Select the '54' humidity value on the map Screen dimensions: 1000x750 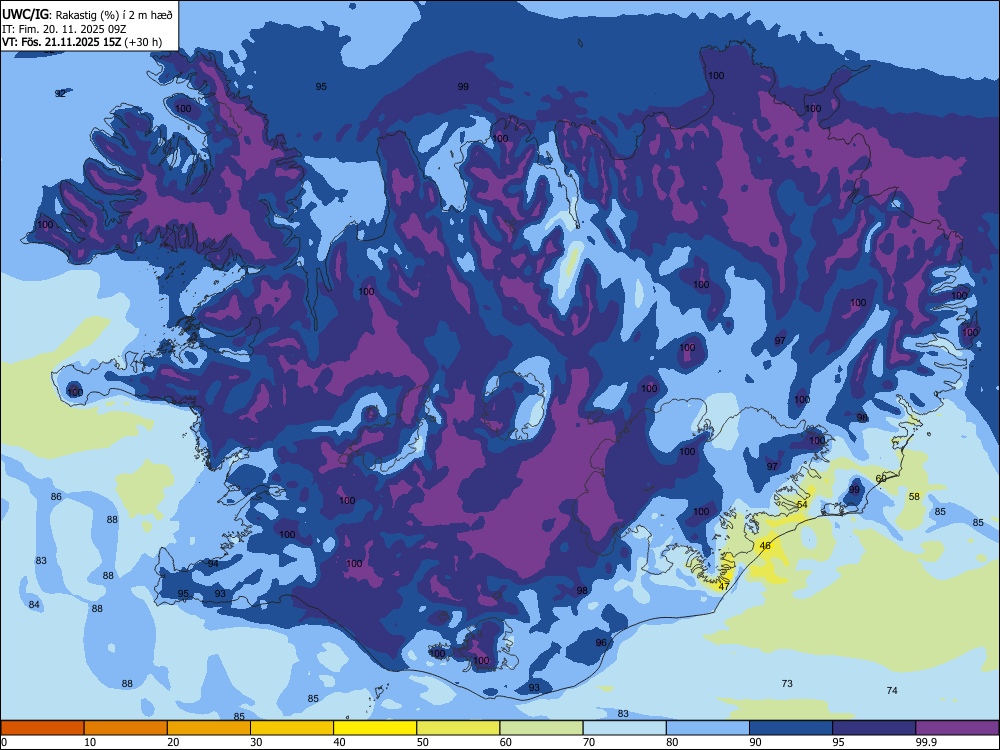coord(802,504)
